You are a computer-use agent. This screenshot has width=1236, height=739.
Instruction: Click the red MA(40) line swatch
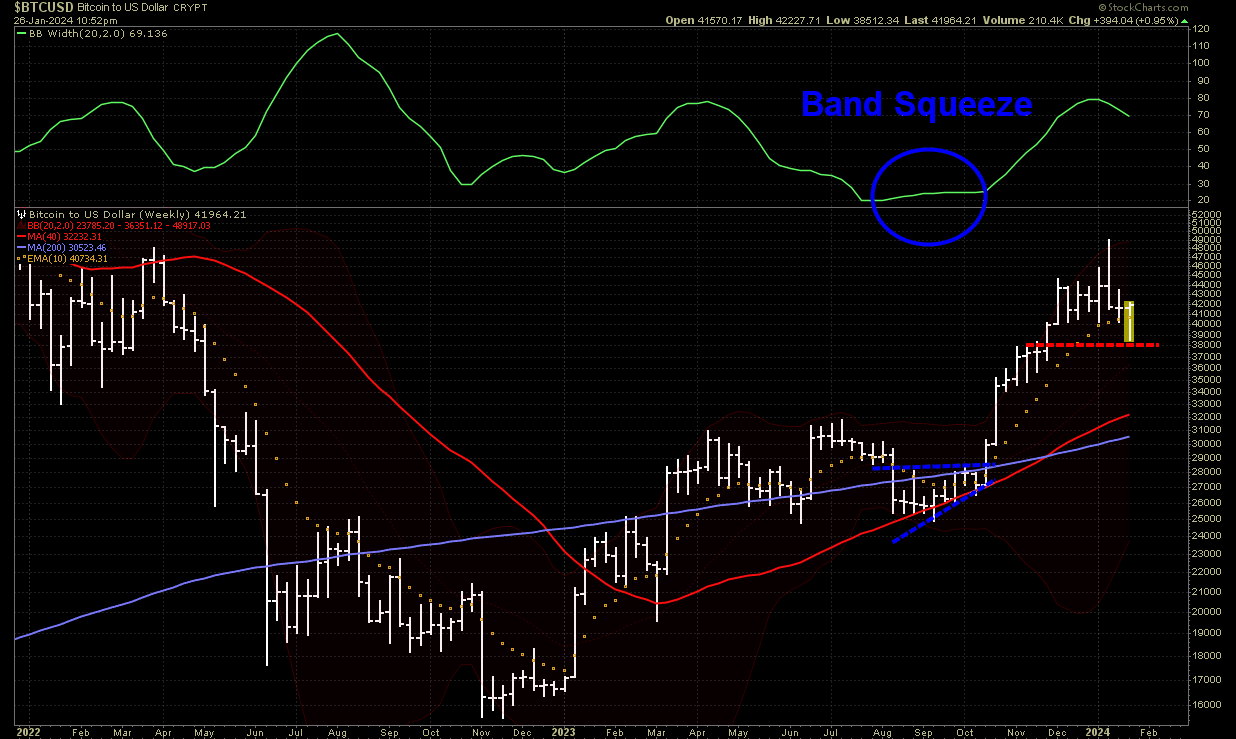tap(22, 236)
